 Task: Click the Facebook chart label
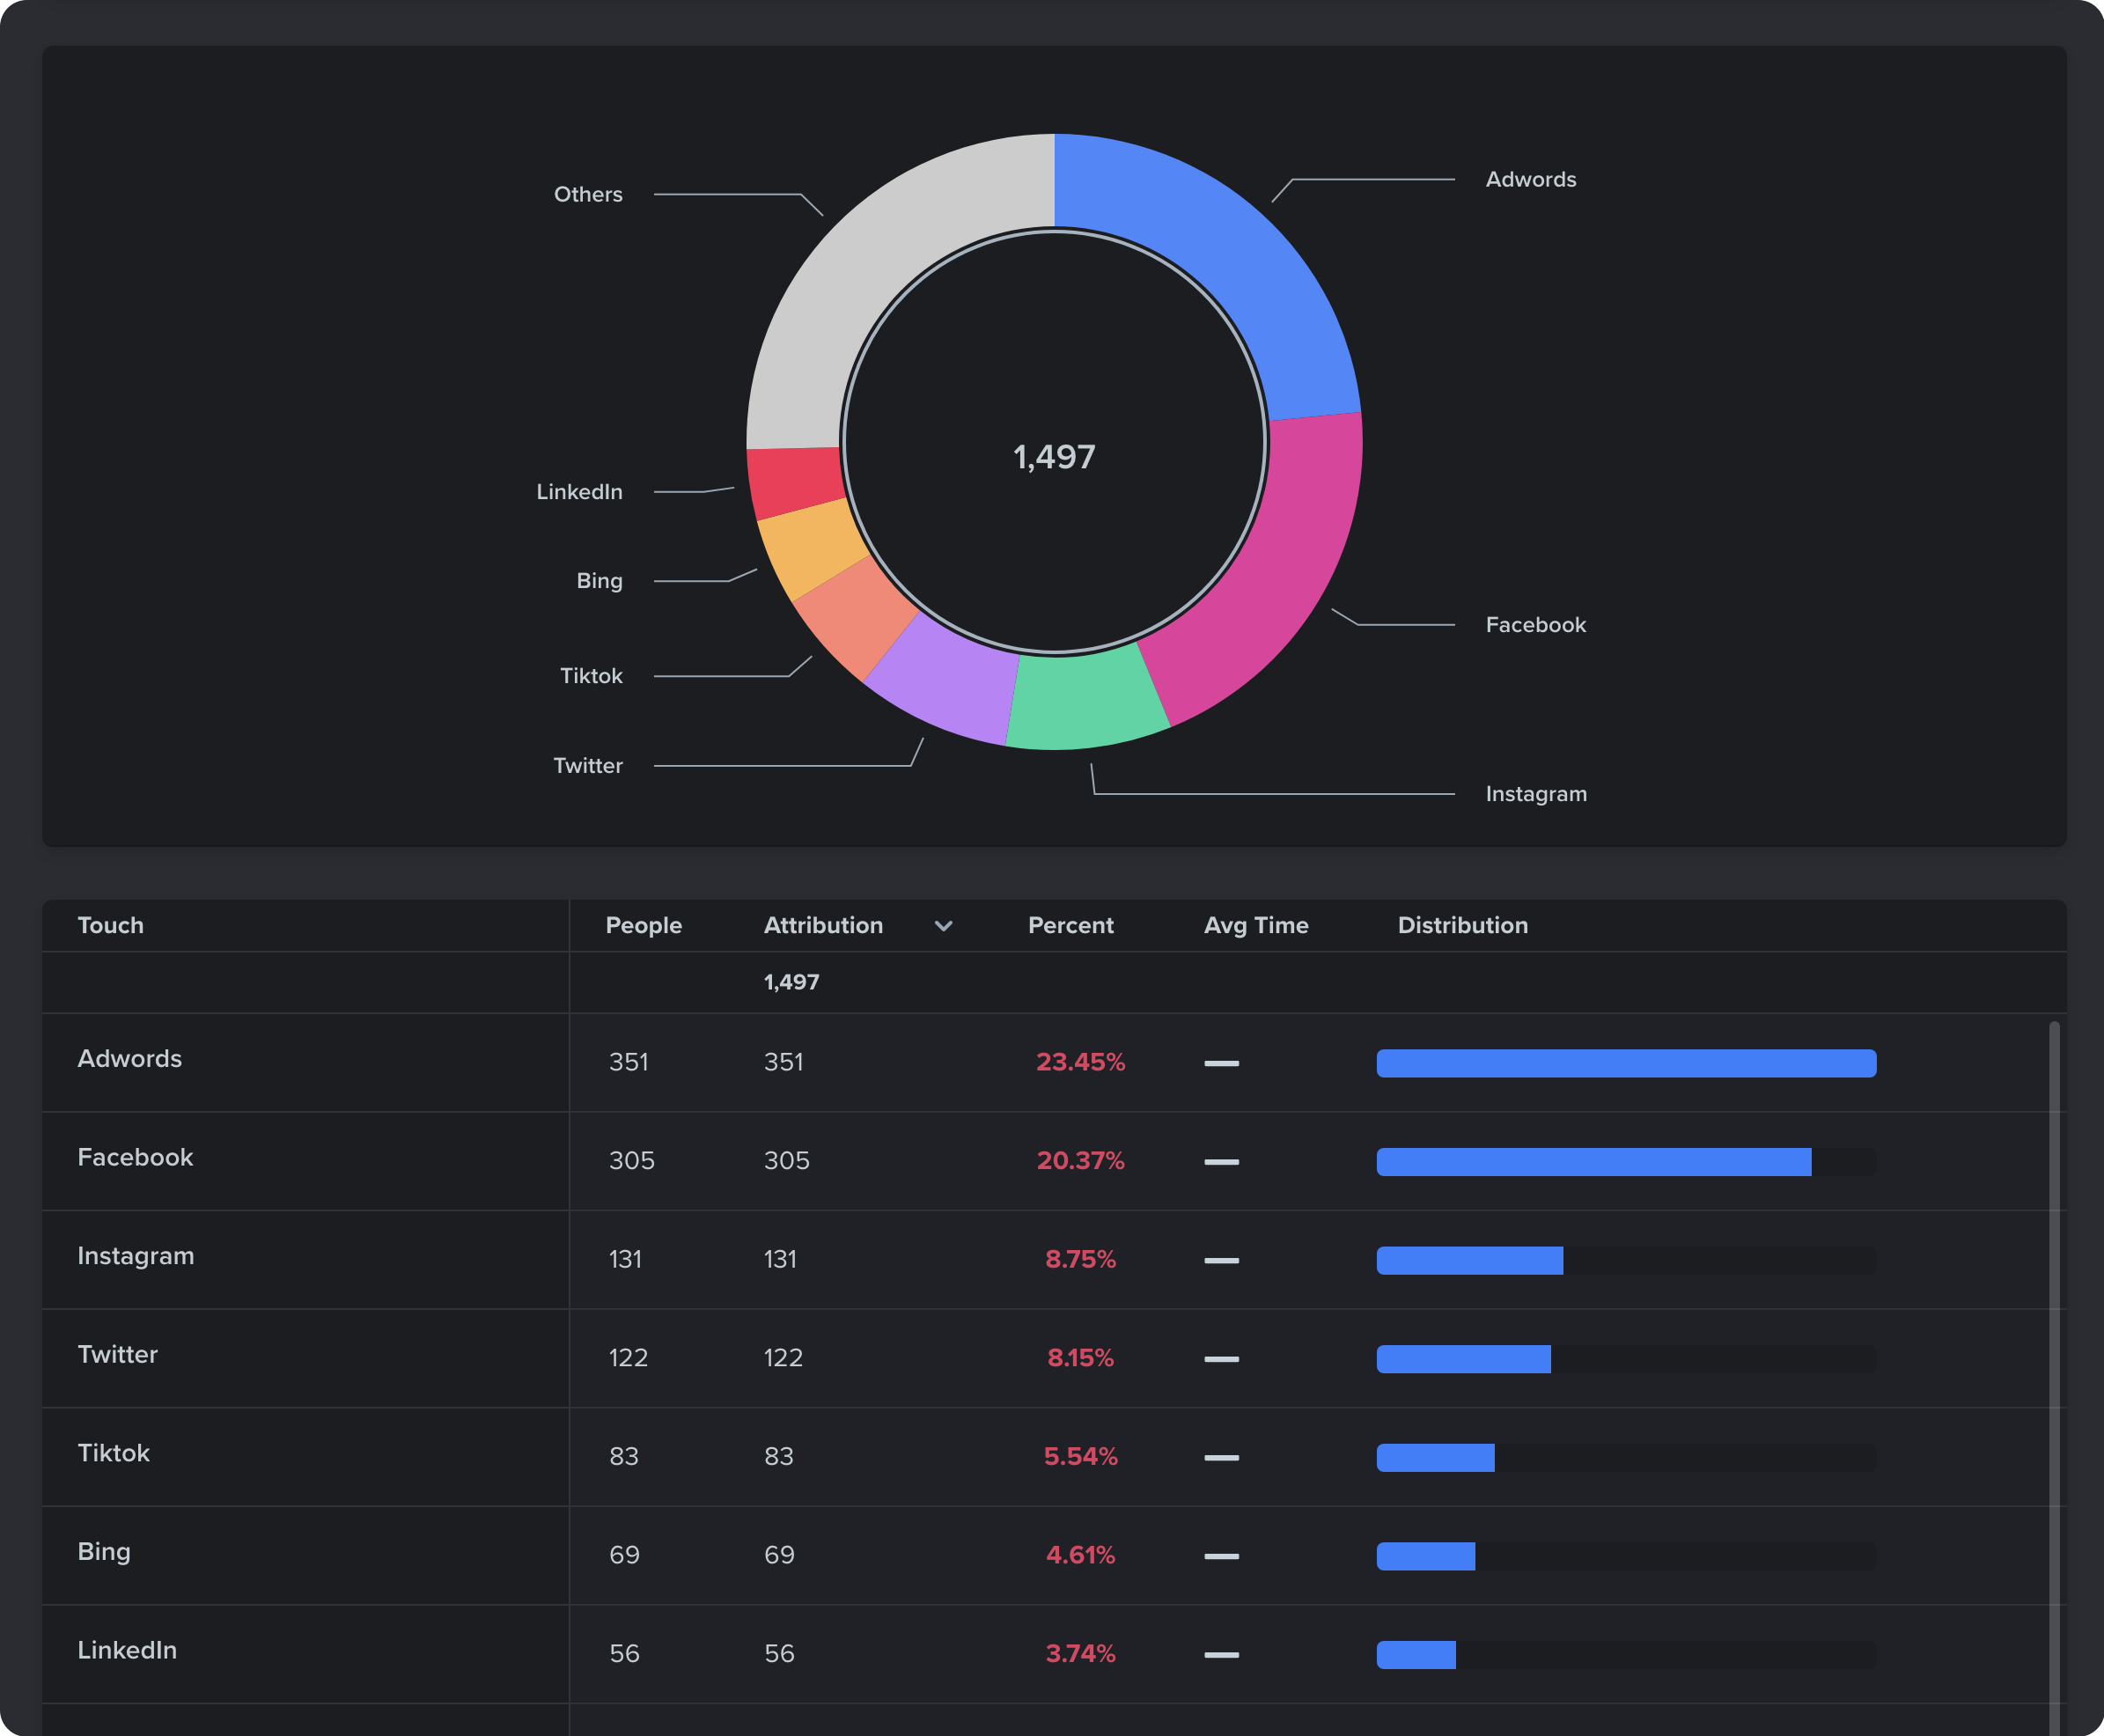click(1536, 625)
